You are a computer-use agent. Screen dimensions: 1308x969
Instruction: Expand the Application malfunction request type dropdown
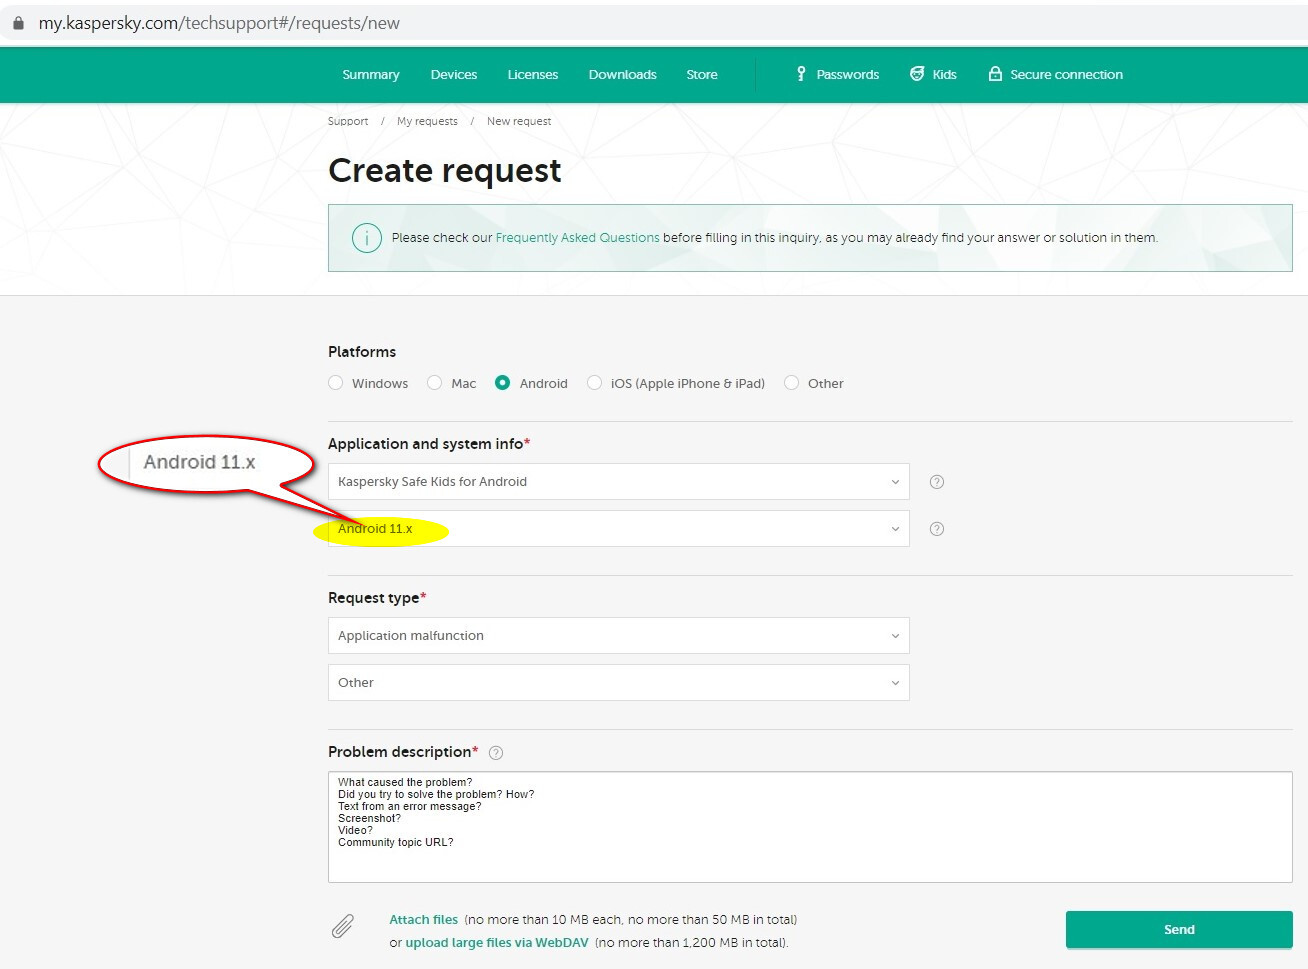pyautogui.click(x=619, y=636)
